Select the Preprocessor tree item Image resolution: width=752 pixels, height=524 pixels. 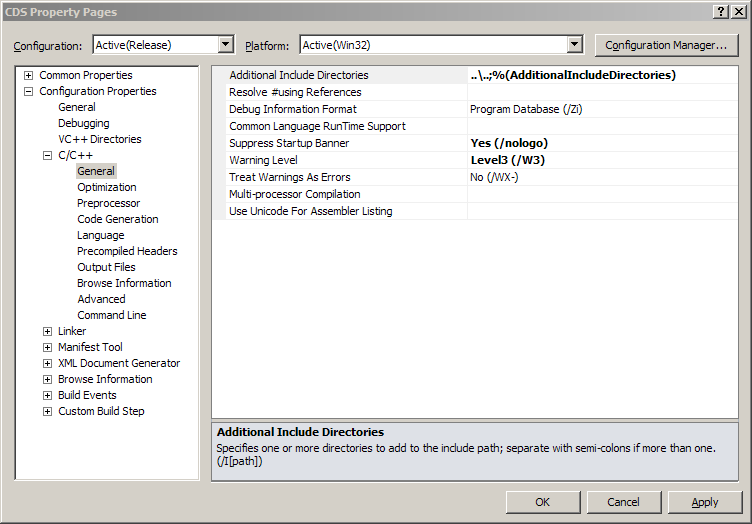tap(109, 204)
